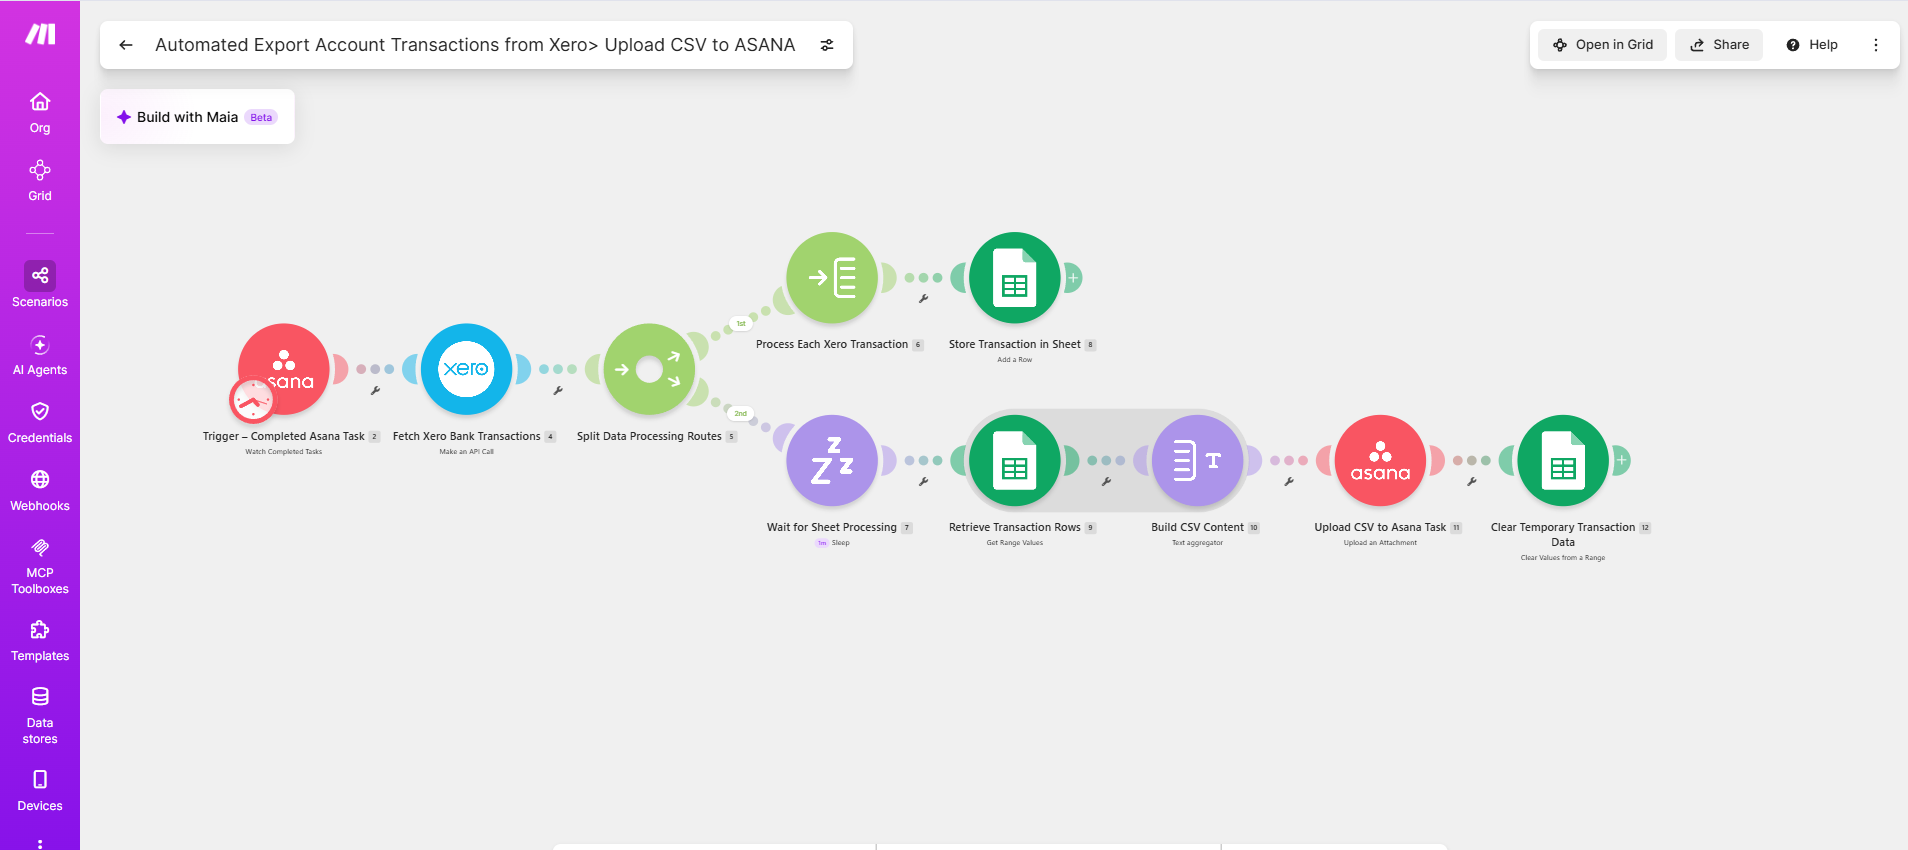Select Process Each Xero Transaction iterator module
The image size is (1908, 850).
coord(832,278)
